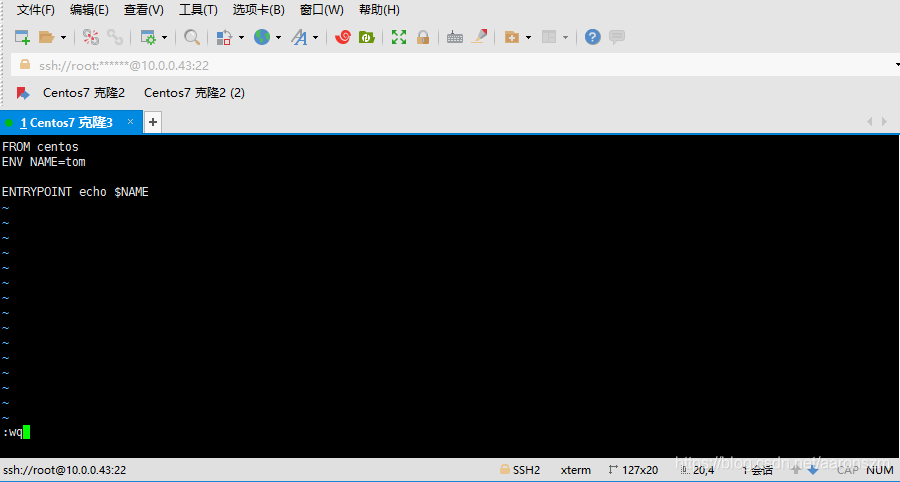Click the ssh address bar field

pyautogui.click(x=453, y=65)
